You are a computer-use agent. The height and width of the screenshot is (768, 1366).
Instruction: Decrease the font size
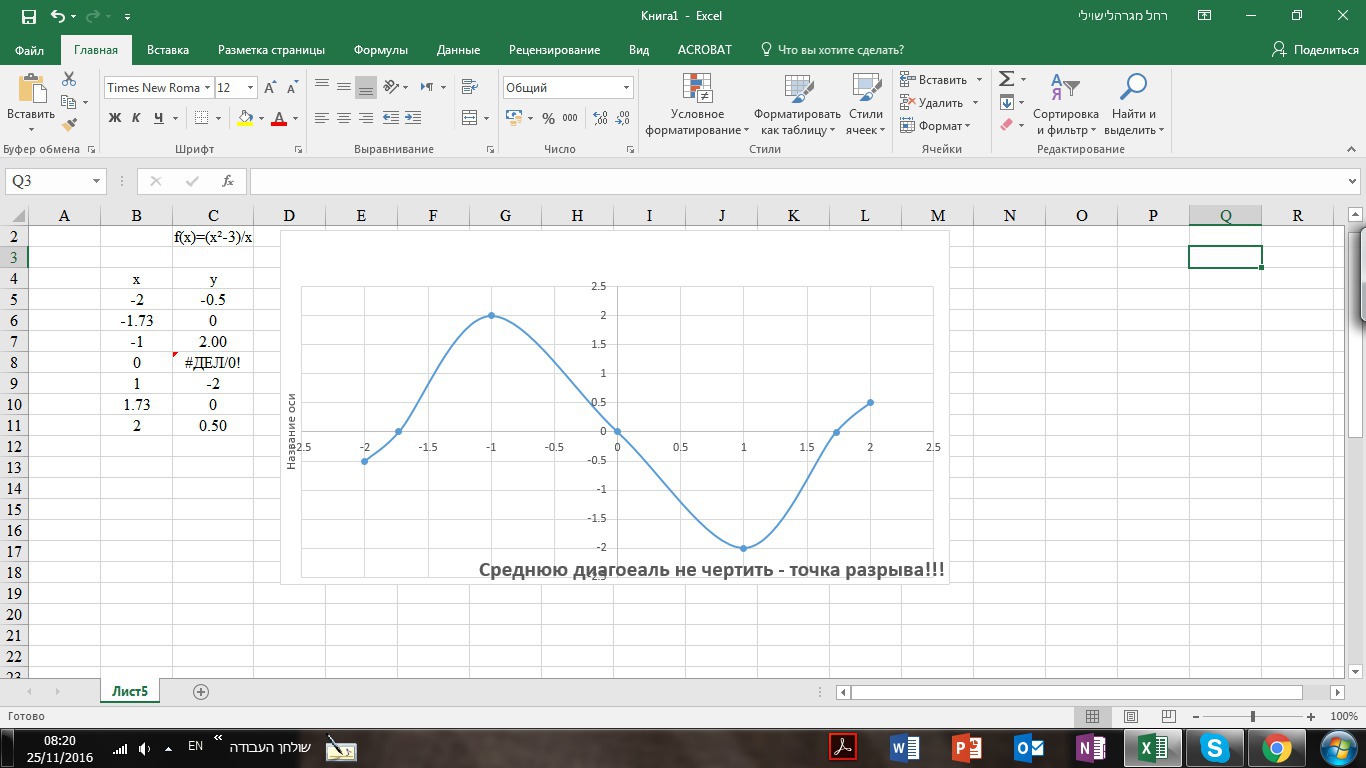click(x=292, y=88)
